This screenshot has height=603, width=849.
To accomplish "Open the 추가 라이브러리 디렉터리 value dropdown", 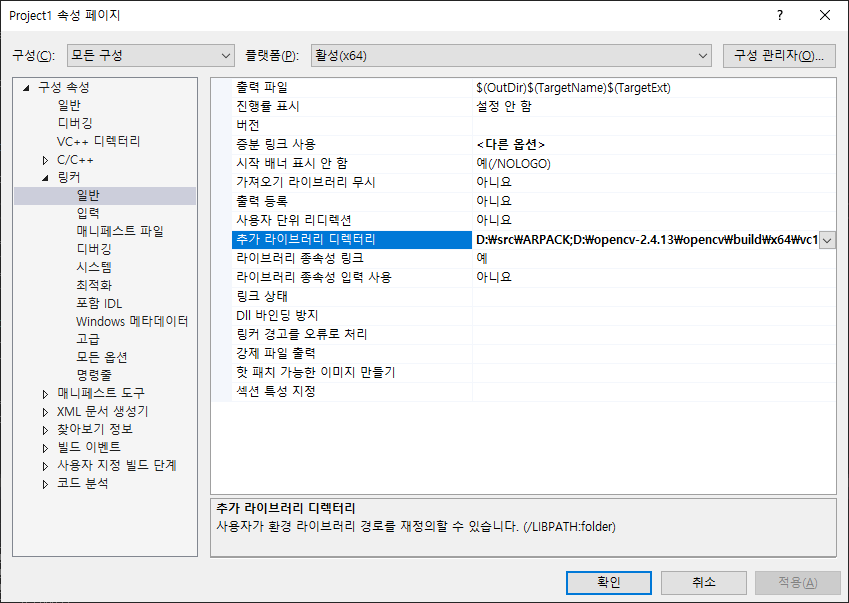I will coord(827,240).
